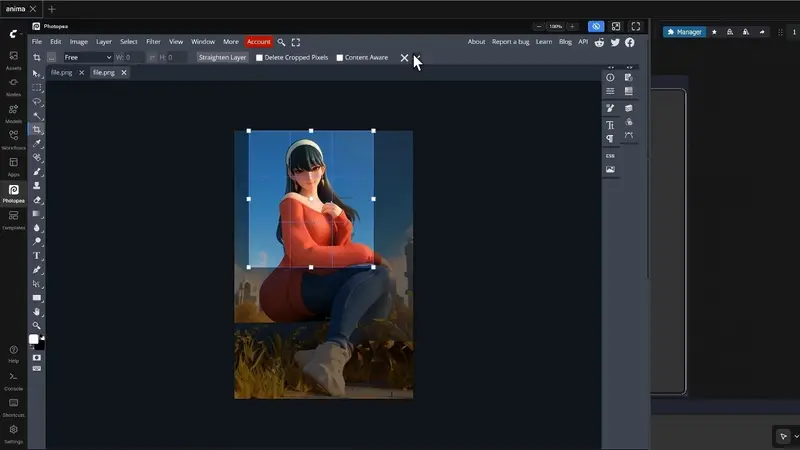Select the Hand tool
The height and width of the screenshot is (450, 800).
[37, 311]
